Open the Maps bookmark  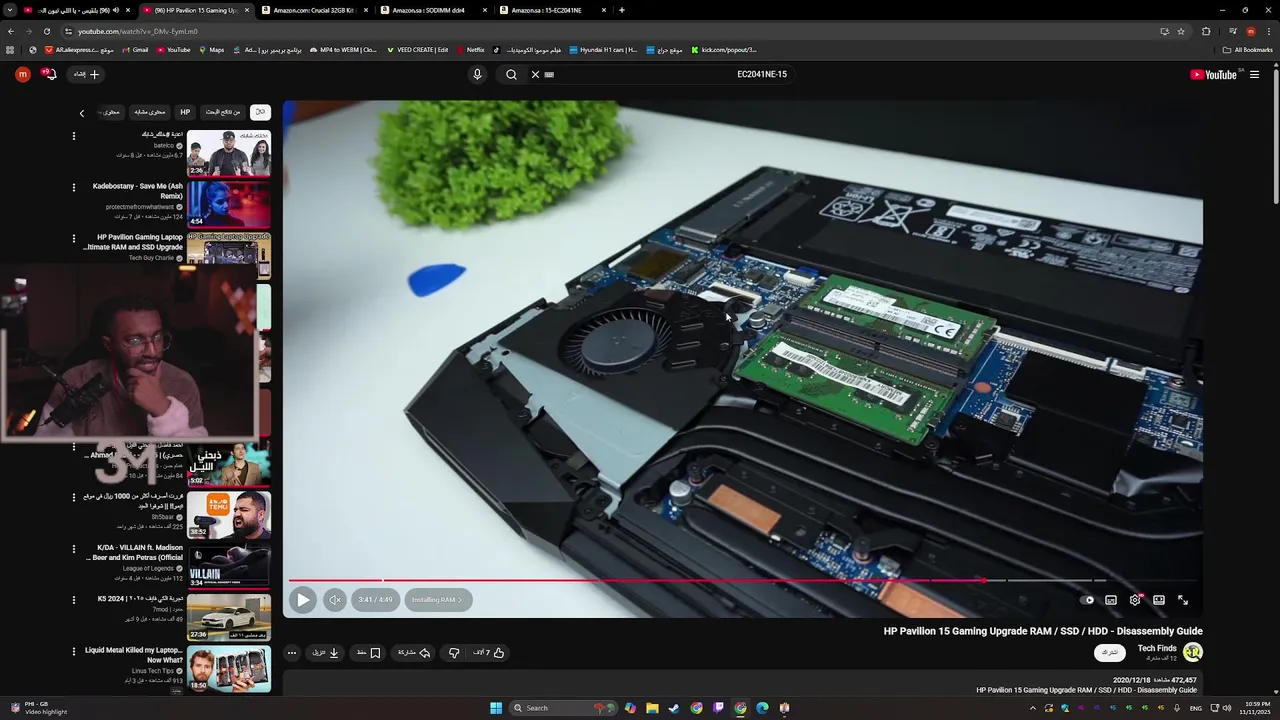[x=211, y=50]
